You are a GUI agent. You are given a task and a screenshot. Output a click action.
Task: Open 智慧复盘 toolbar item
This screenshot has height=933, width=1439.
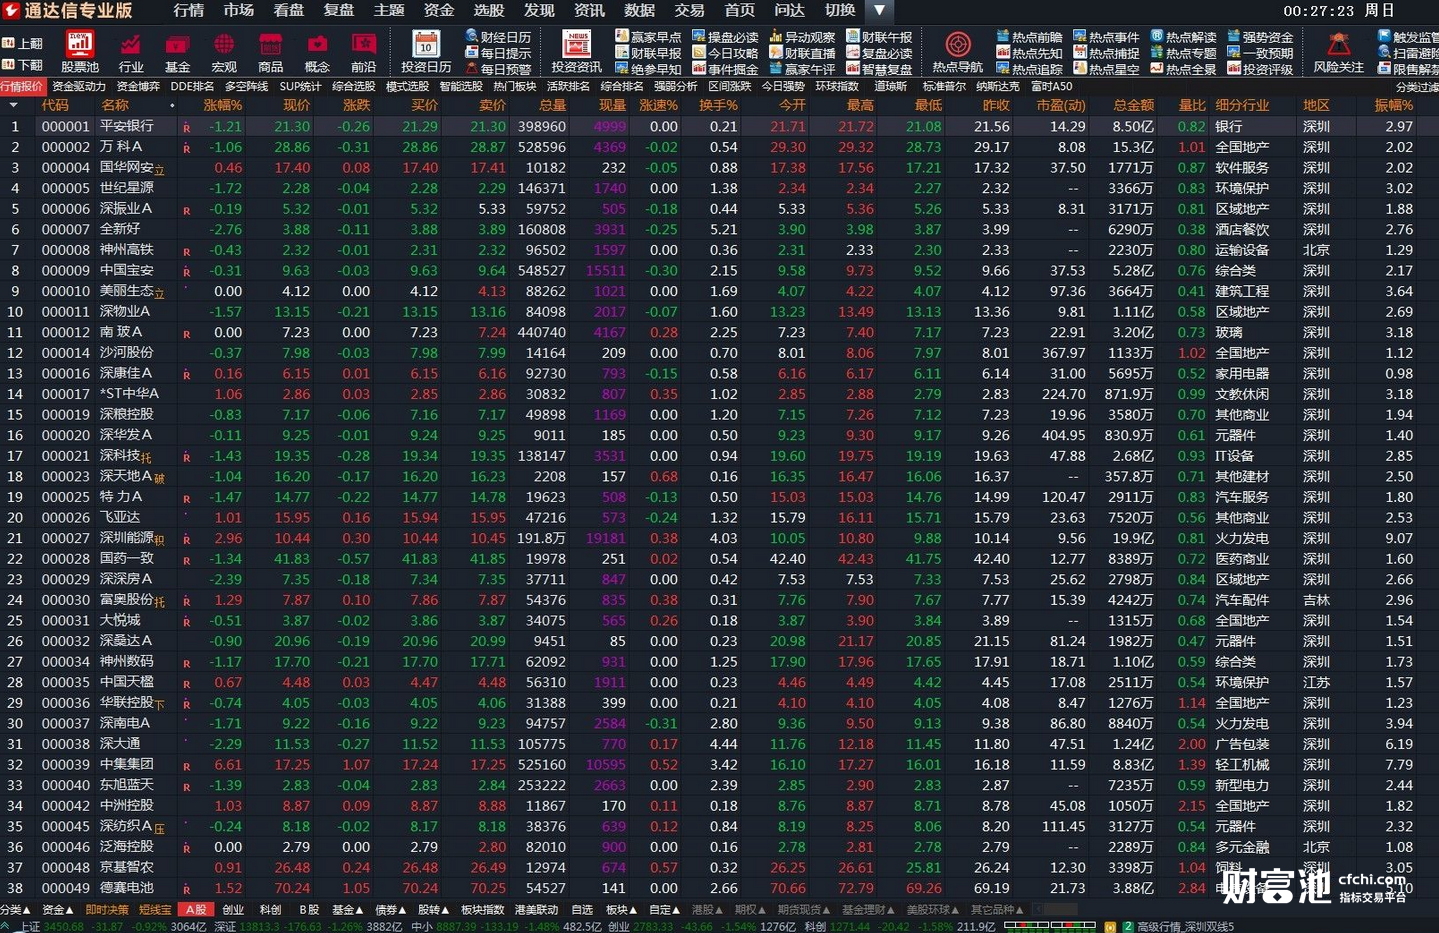tap(879, 69)
